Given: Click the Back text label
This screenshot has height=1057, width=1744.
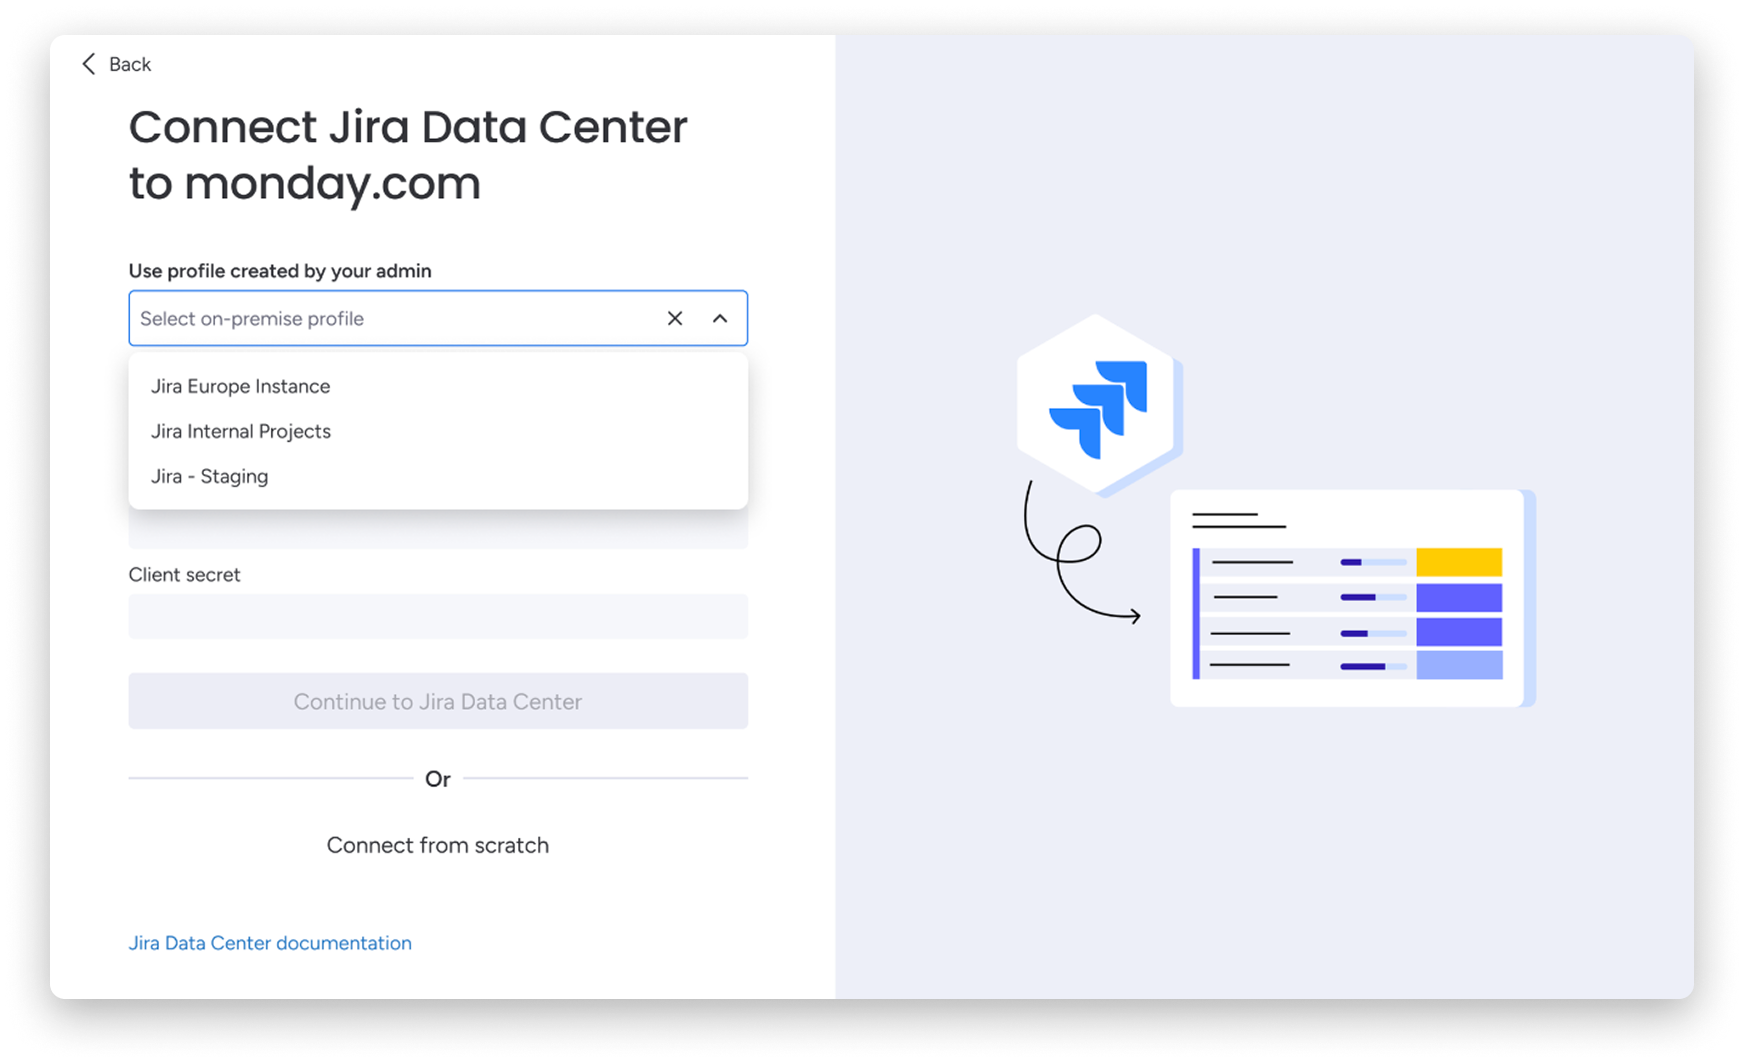Looking at the screenshot, I should [130, 64].
